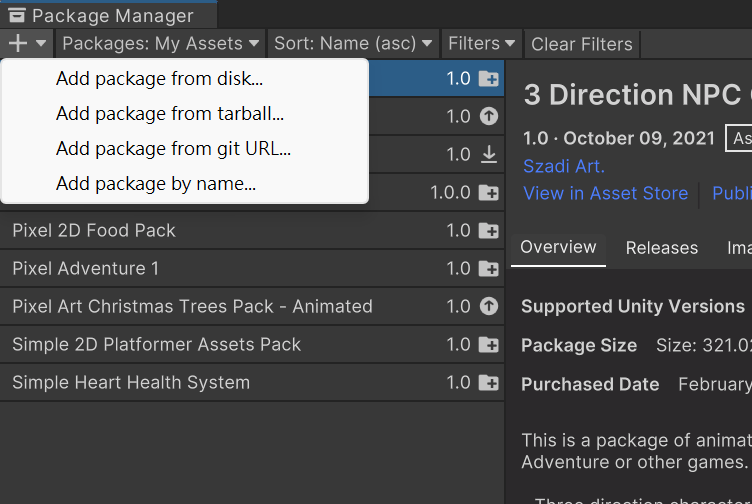
Task: Select Pixel Art Christmas Trees Pack - Animated
Action: point(252,306)
